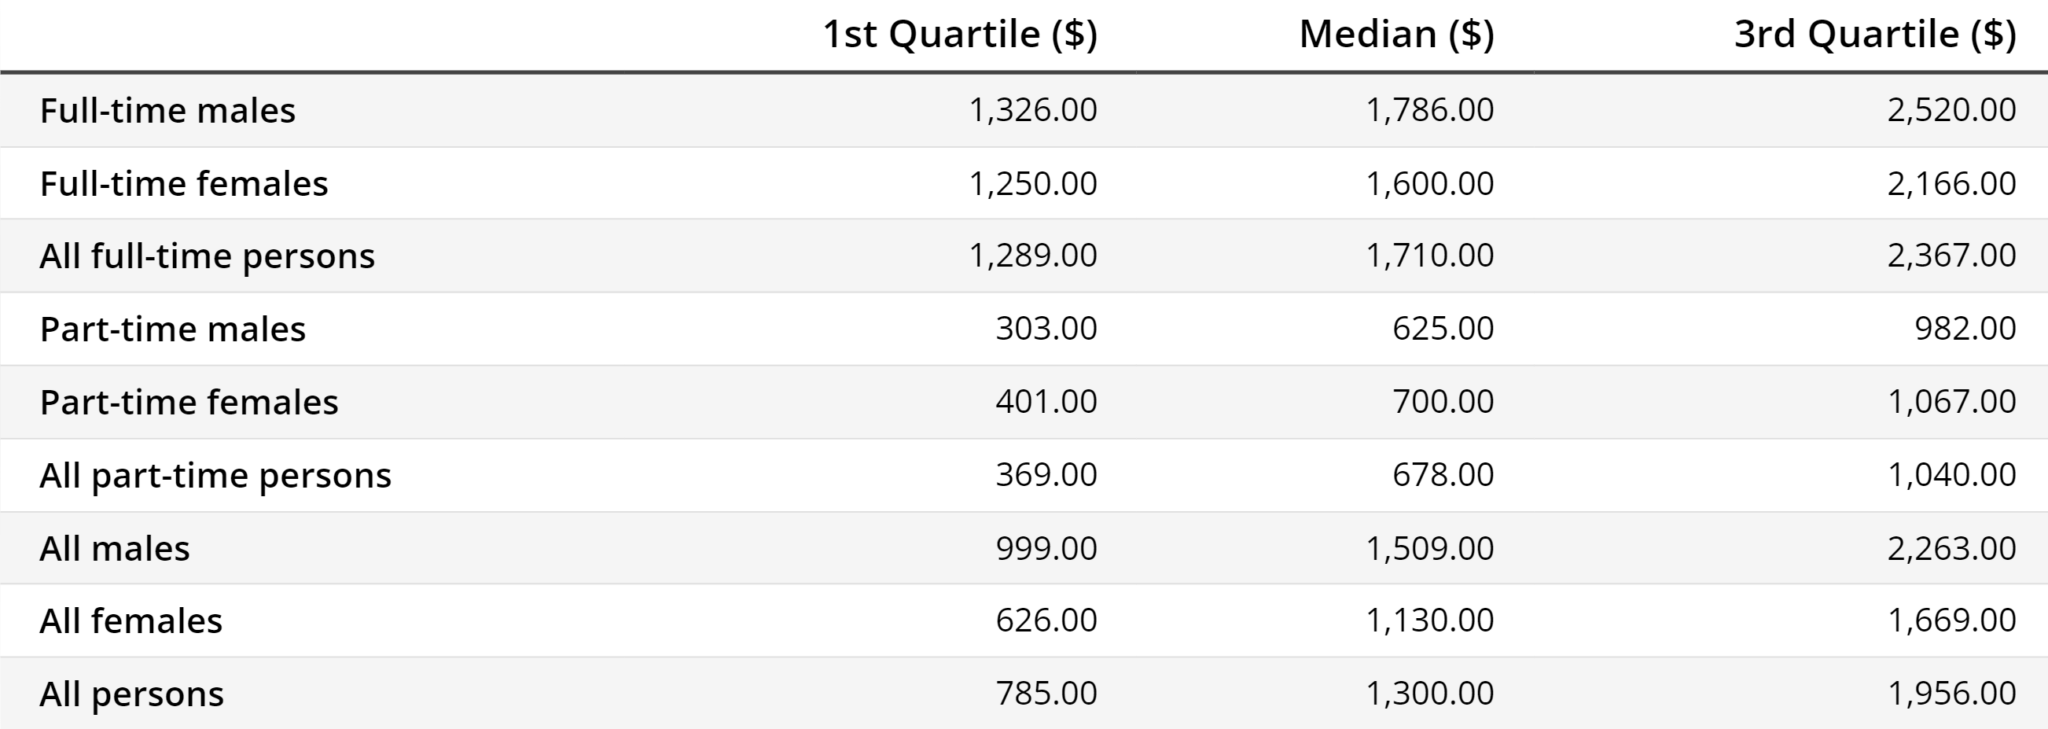Click the All persons row label
Screen dimensions: 2048x729
click(132, 694)
